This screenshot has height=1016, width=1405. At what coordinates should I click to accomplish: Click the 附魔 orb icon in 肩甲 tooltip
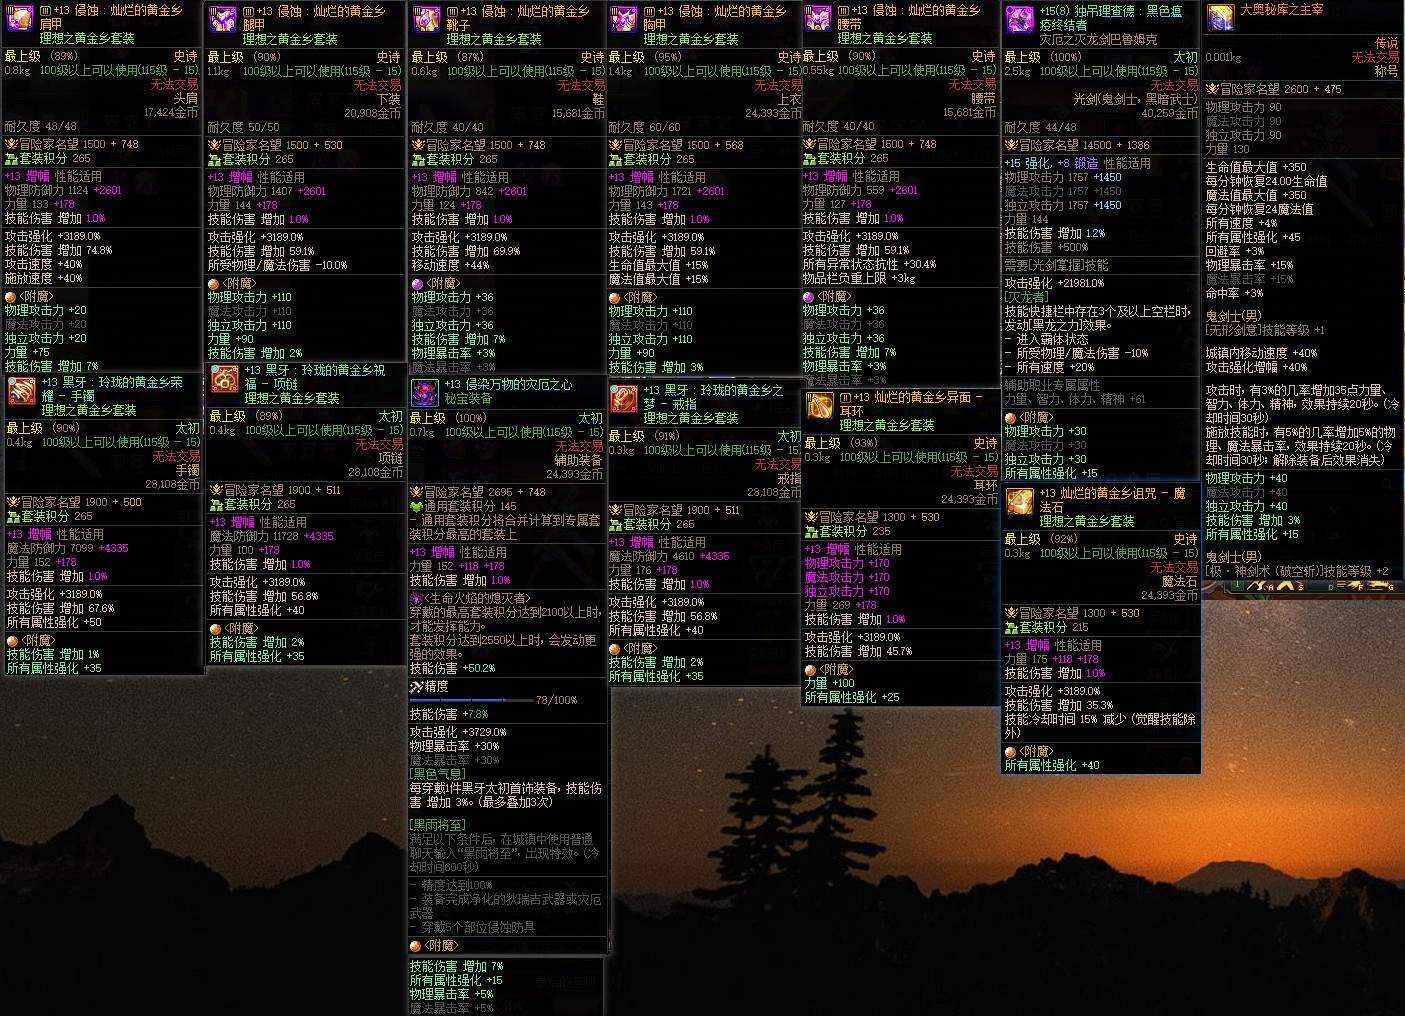[x=11, y=297]
